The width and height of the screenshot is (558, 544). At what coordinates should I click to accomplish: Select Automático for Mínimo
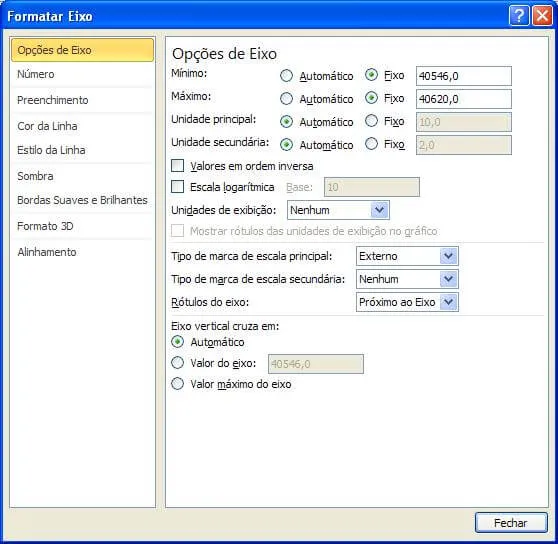point(286,76)
